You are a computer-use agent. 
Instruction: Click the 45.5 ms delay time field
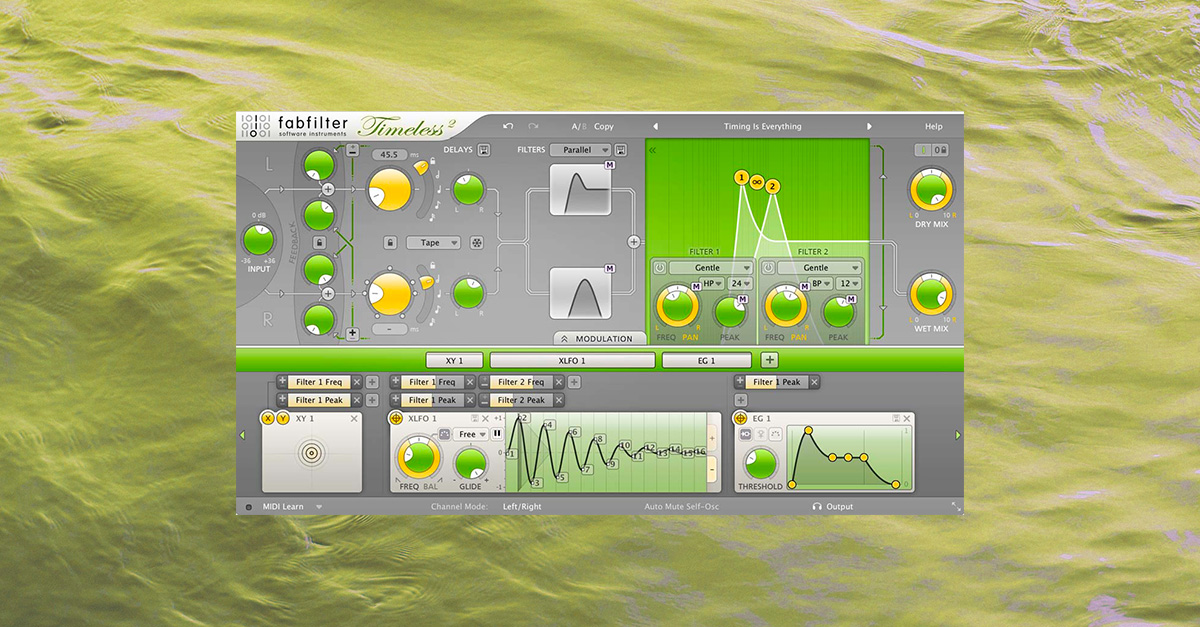coord(390,155)
